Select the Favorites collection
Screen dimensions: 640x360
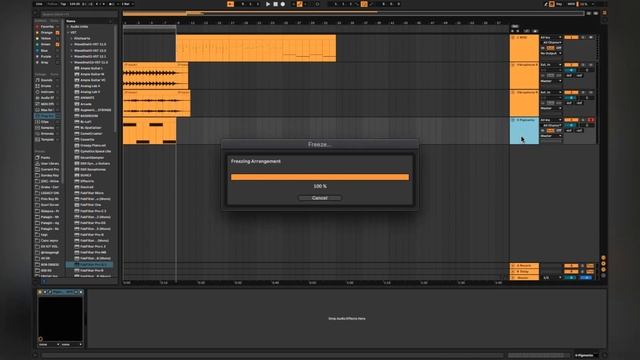pyautogui.click(x=46, y=27)
